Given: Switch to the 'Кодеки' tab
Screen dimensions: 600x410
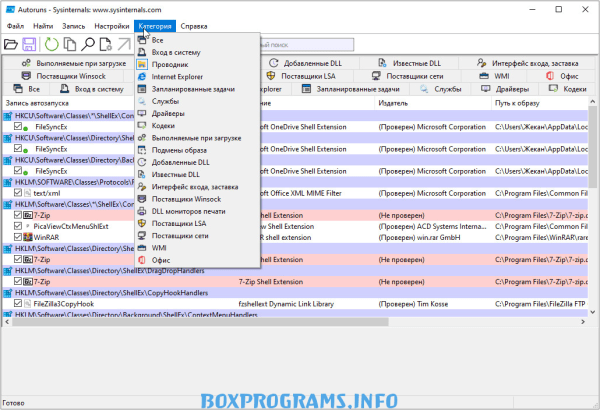Looking at the screenshot, I should (x=567, y=89).
